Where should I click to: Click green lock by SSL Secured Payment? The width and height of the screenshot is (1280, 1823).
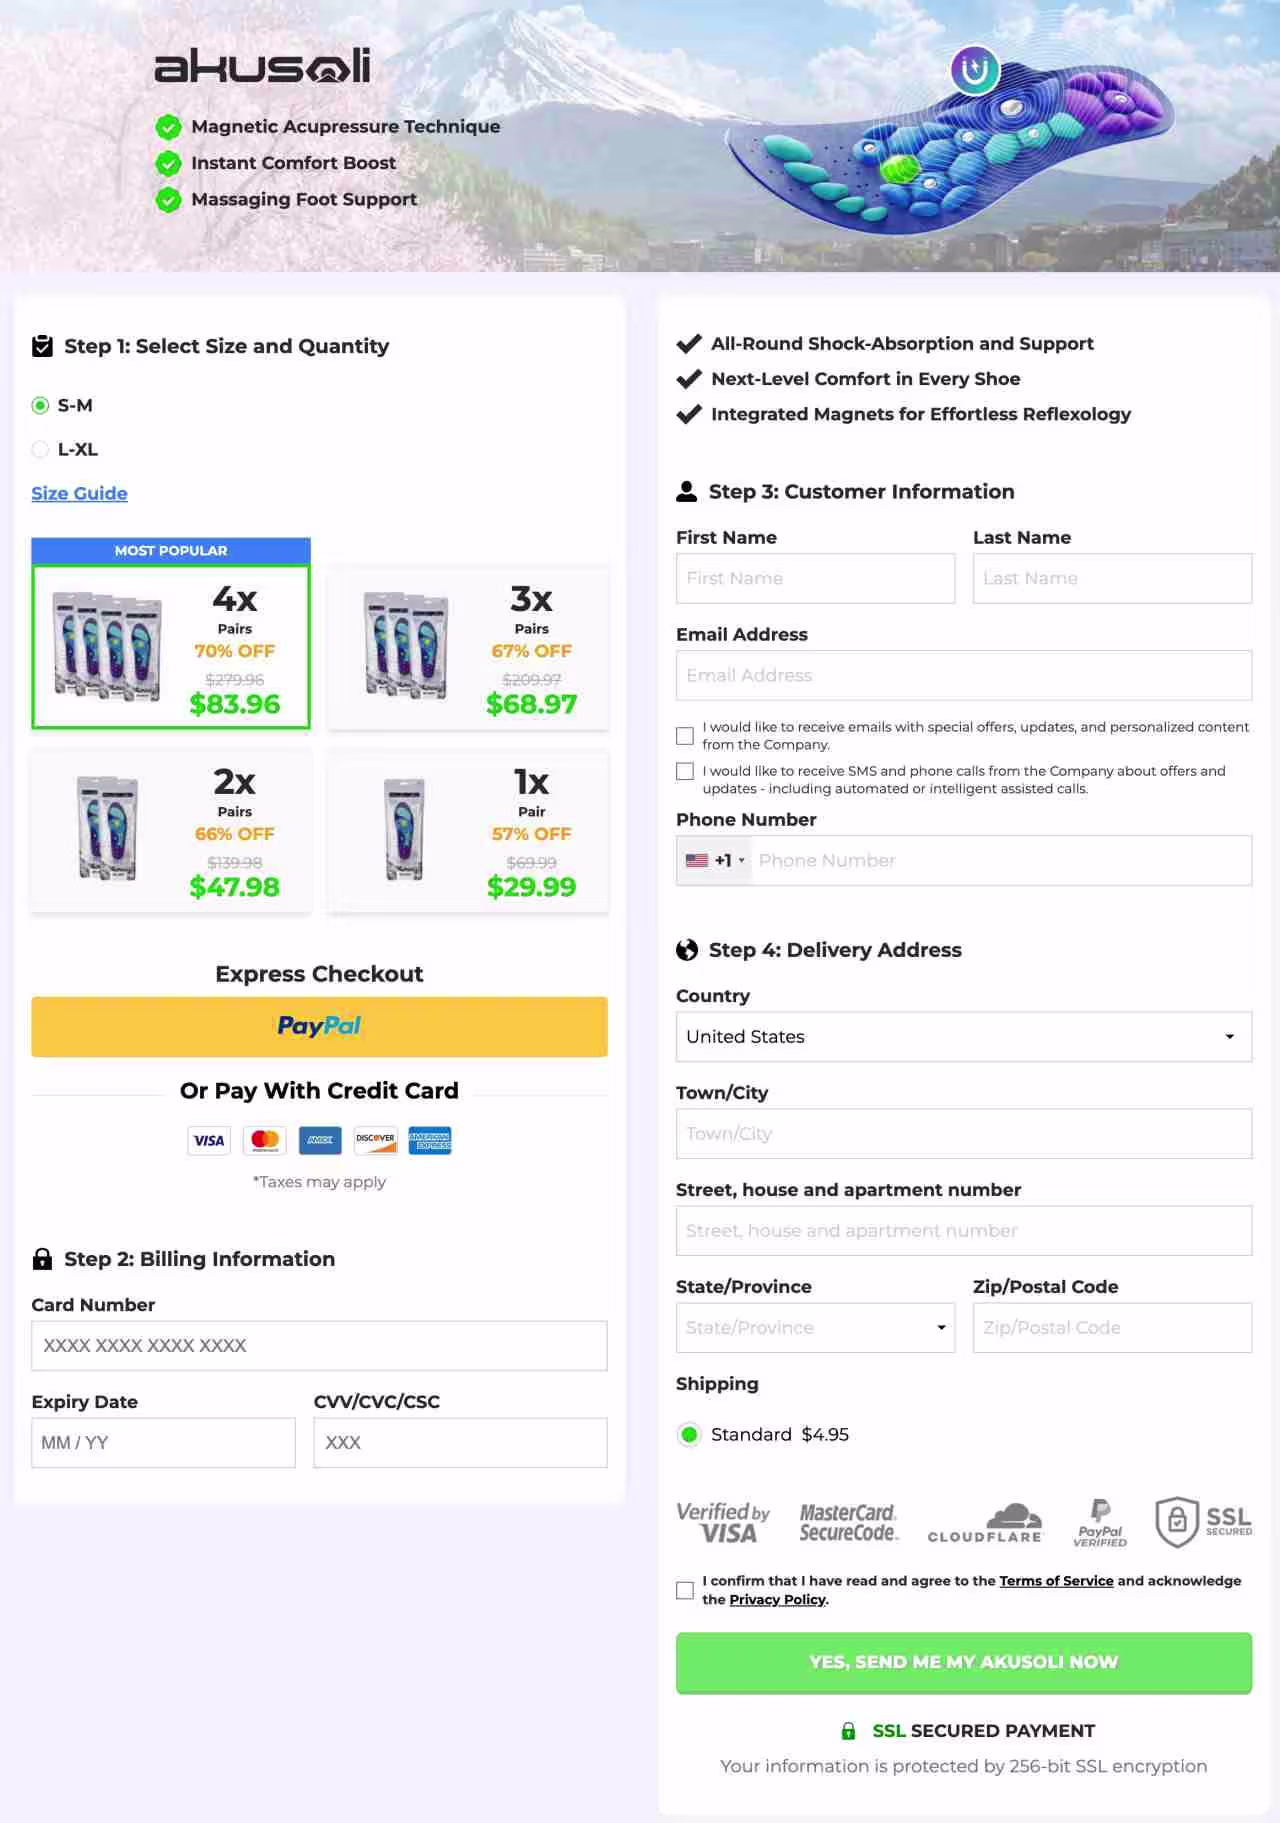(848, 1731)
